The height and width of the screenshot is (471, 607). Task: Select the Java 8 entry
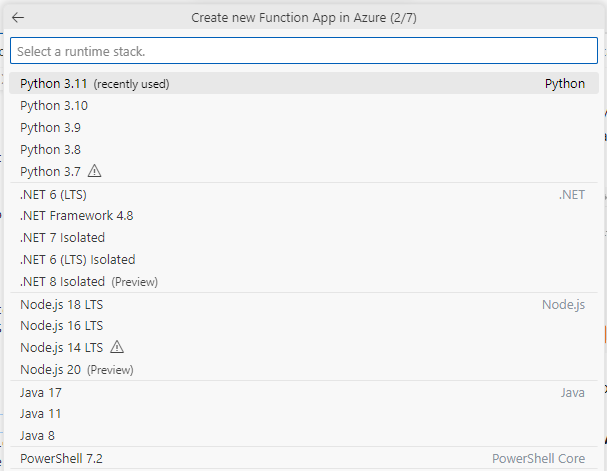pos(304,435)
